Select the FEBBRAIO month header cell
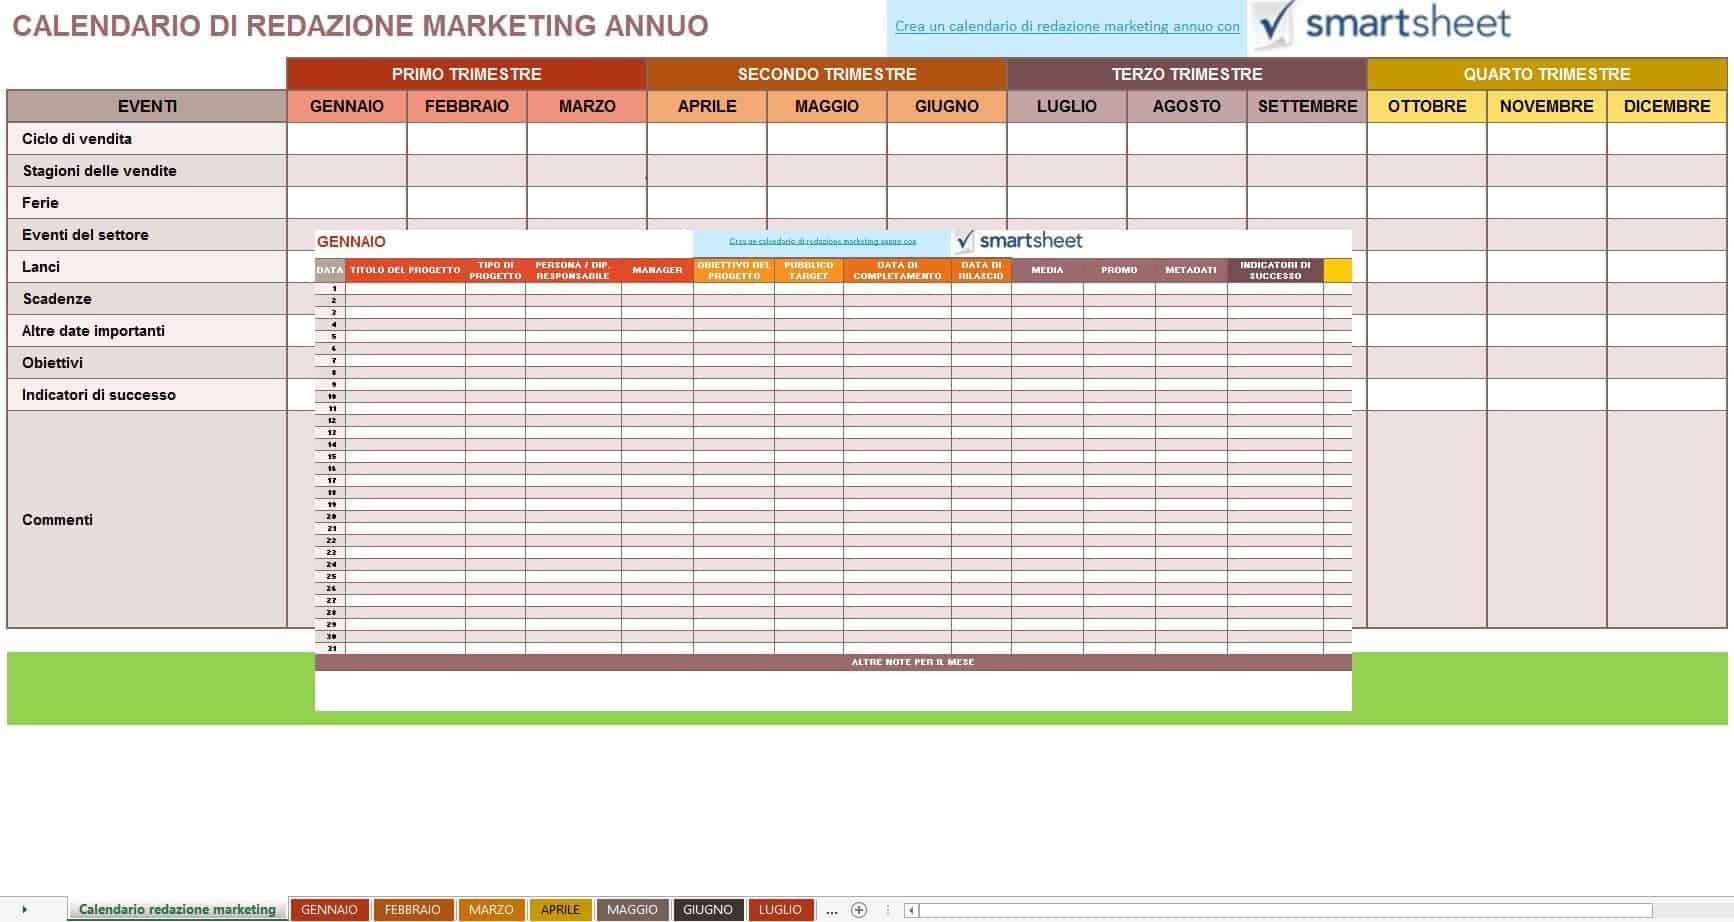Screen dimensions: 1734x922 (467, 106)
